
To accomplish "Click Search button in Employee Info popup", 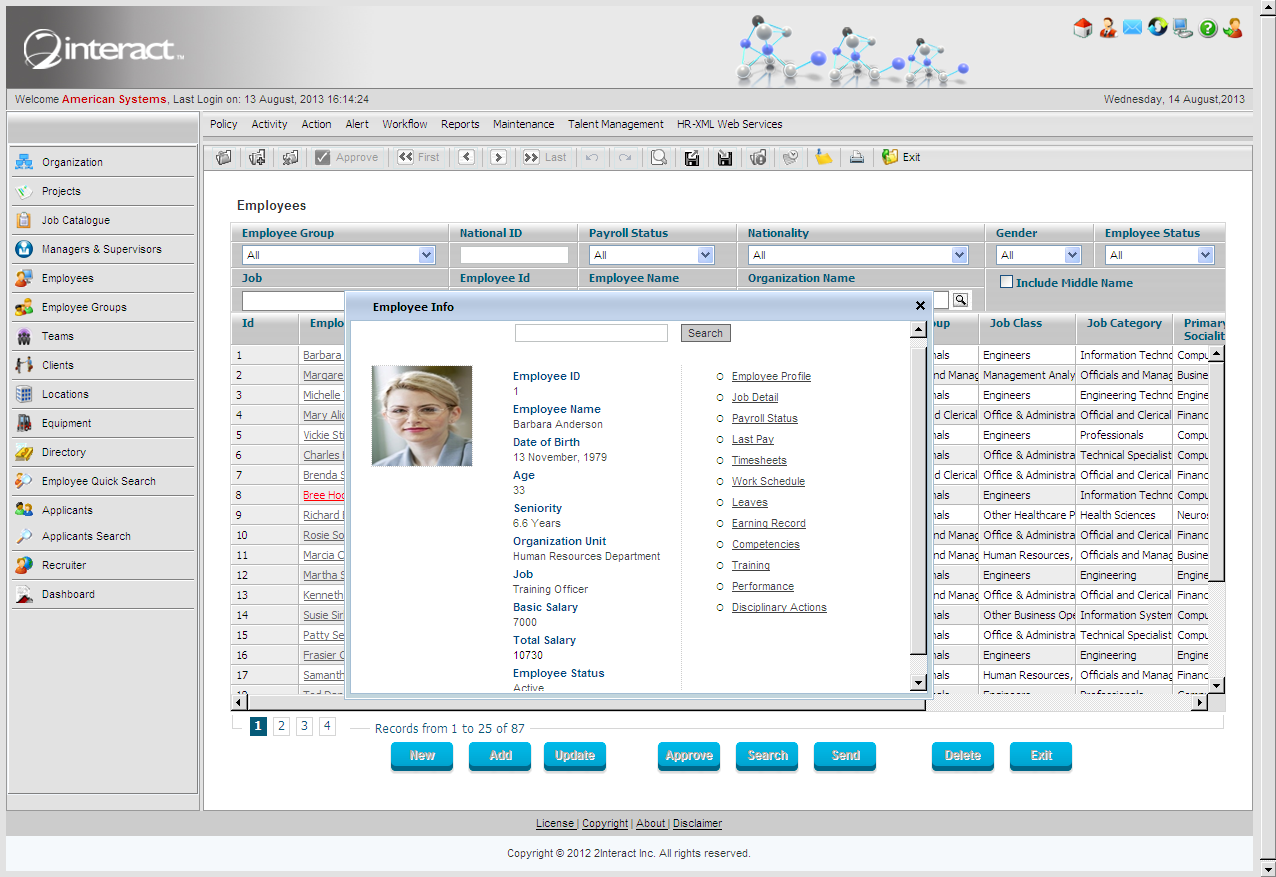I will coord(705,333).
